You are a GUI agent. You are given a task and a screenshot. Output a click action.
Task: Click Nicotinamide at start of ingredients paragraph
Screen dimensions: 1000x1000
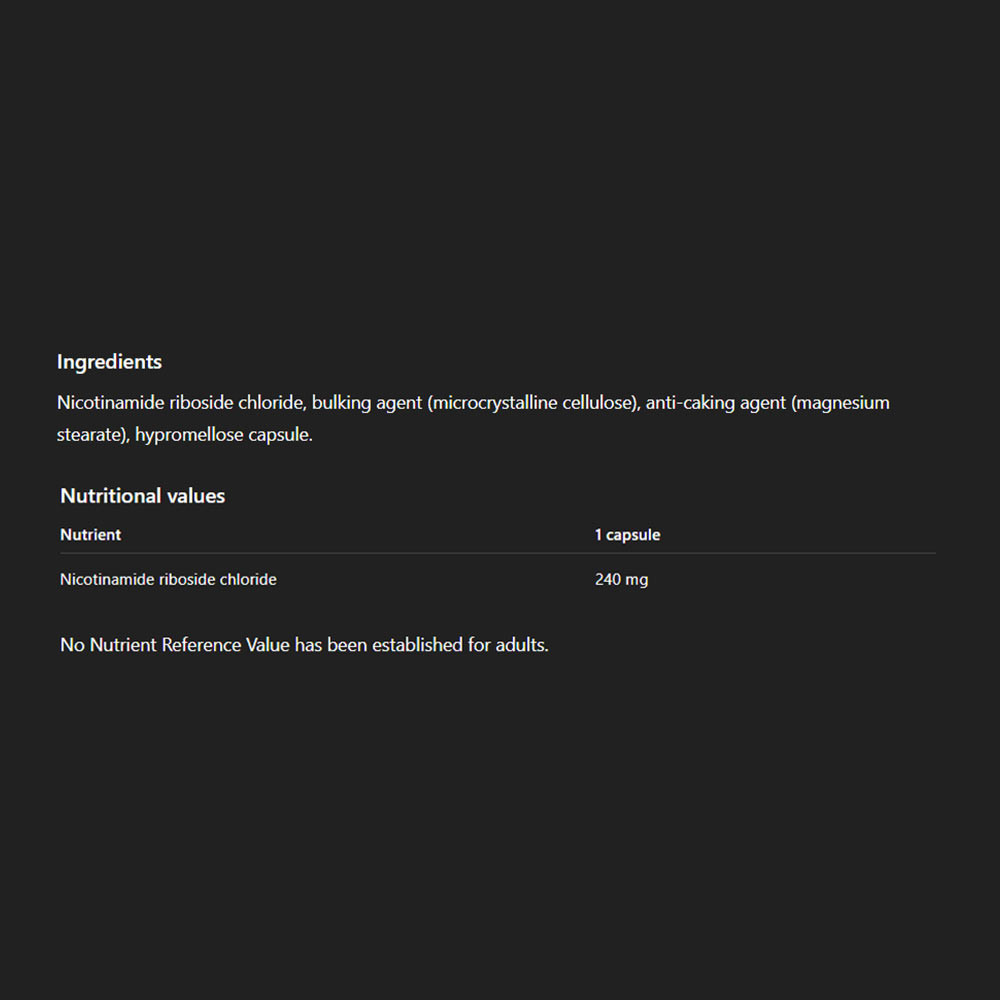tap(110, 403)
